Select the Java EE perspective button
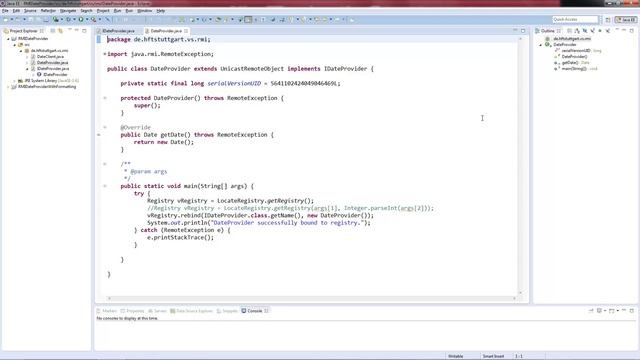Screen dimensions: 640x360 coord(626,20)
